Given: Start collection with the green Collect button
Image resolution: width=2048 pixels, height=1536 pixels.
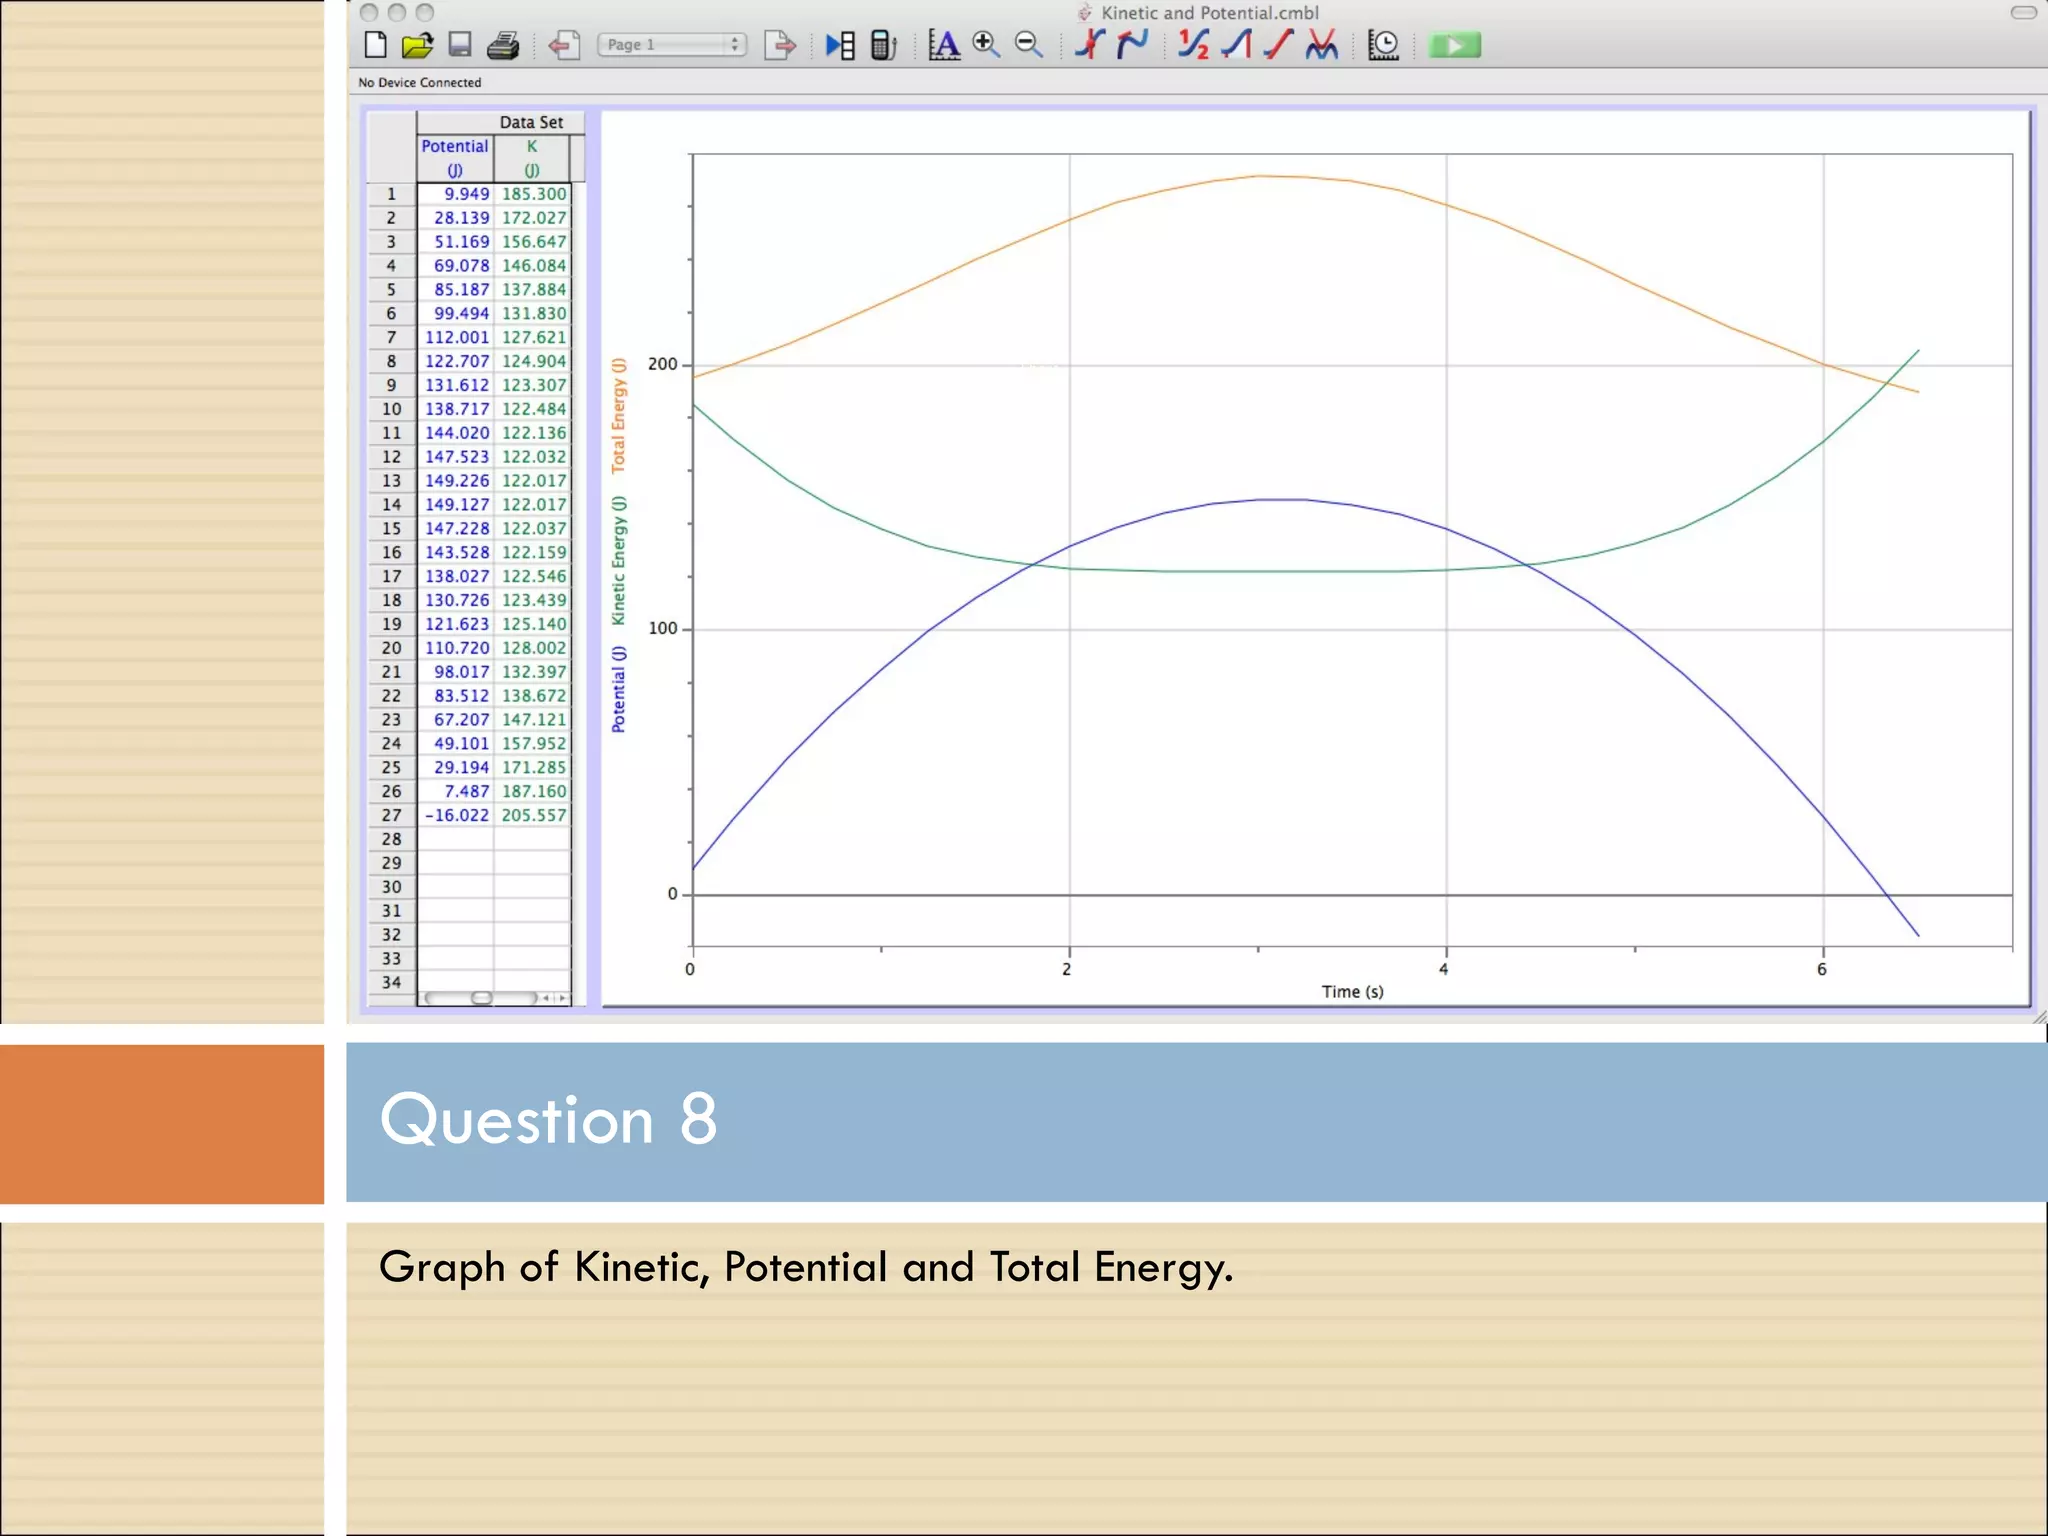Looking at the screenshot, I should click(1455, 45).
